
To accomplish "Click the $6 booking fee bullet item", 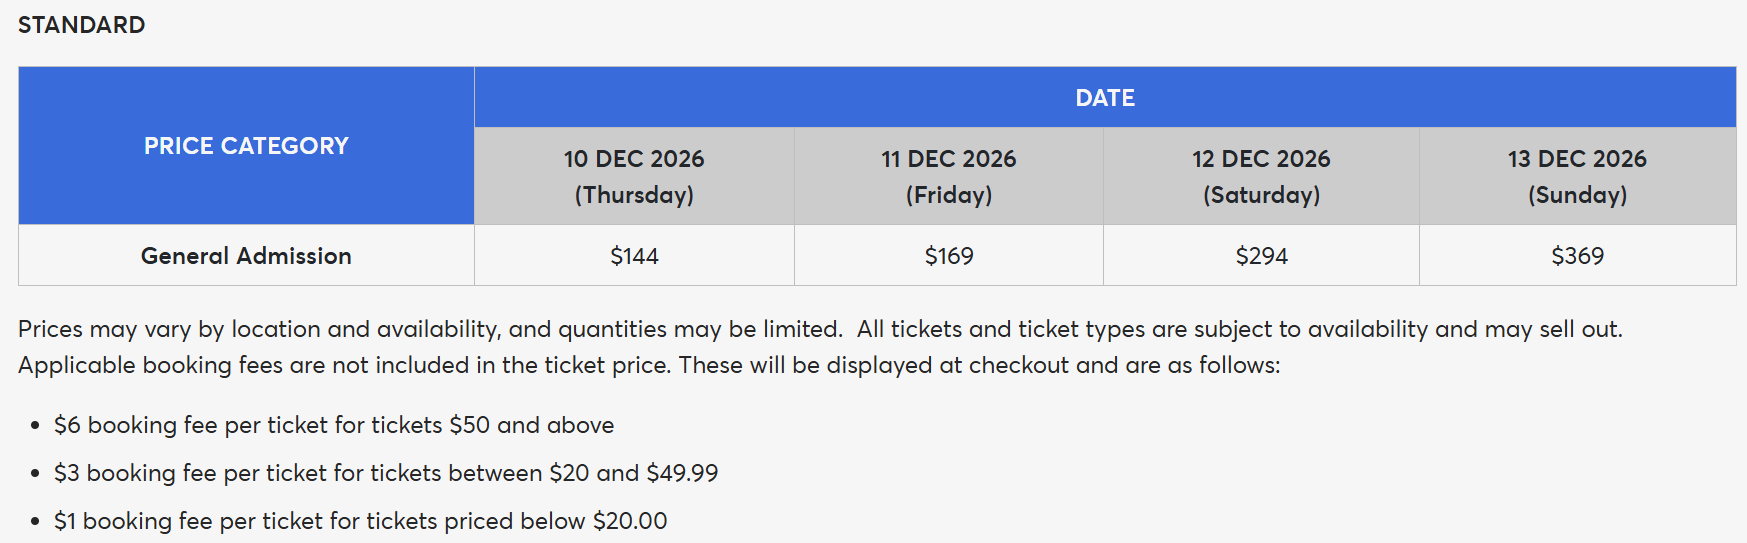I will pos(334,425).
